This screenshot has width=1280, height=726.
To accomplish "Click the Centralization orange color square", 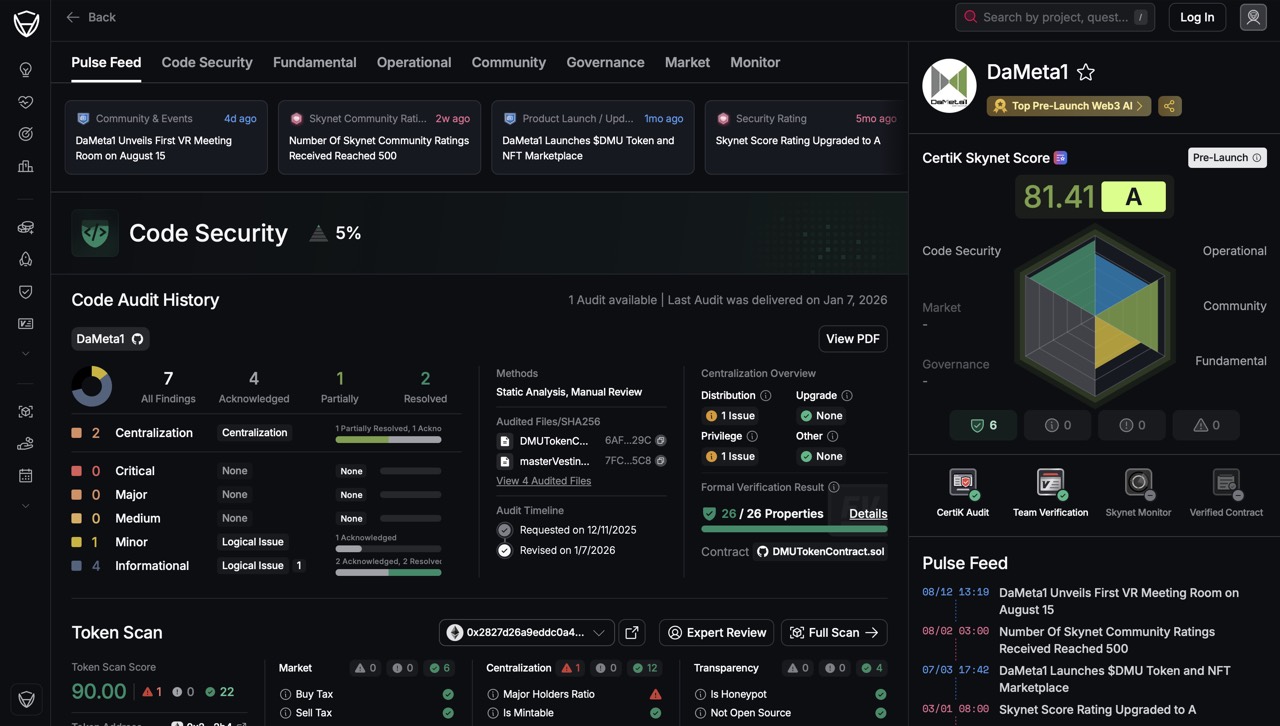I will pos(77,433).
